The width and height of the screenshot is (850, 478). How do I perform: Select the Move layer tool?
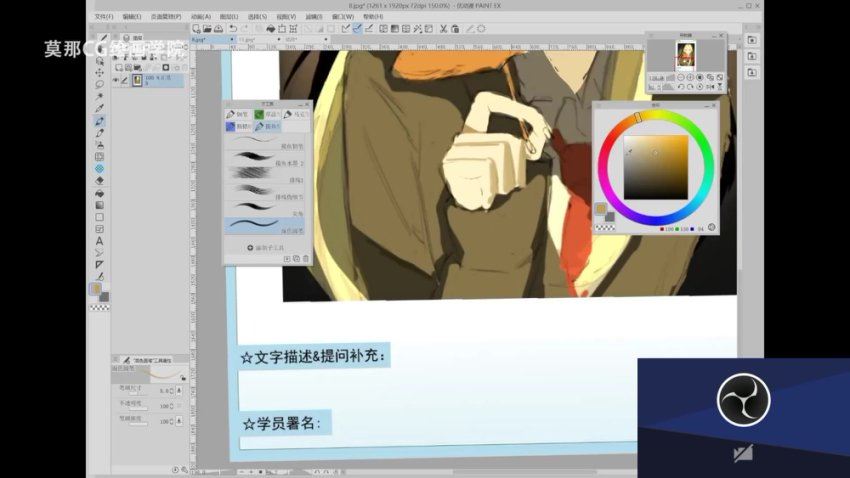[99, 73]
